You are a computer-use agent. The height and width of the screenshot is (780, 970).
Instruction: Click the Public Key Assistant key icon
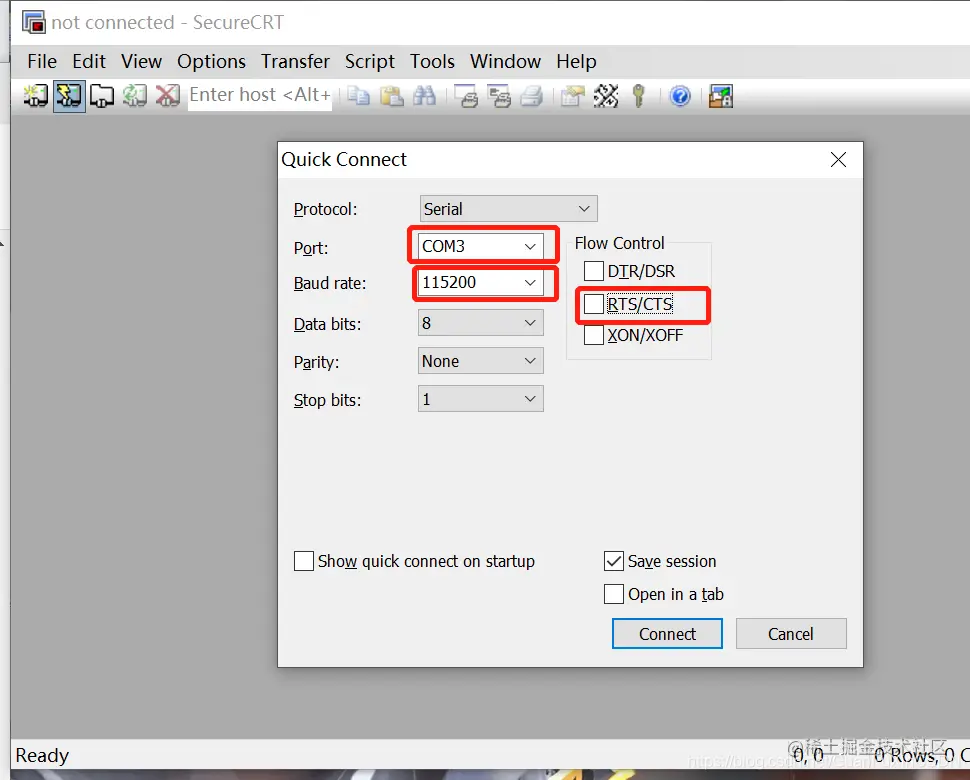[639, 96]
